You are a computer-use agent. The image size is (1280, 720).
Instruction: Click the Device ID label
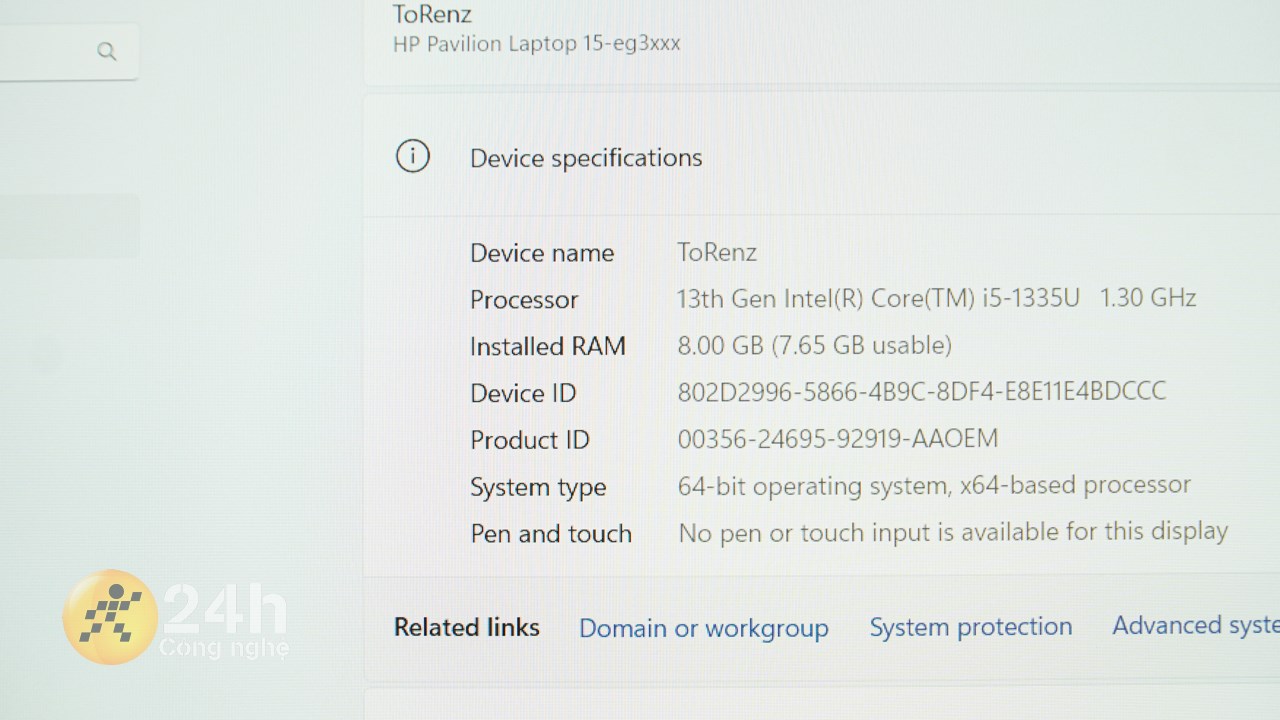523,393
